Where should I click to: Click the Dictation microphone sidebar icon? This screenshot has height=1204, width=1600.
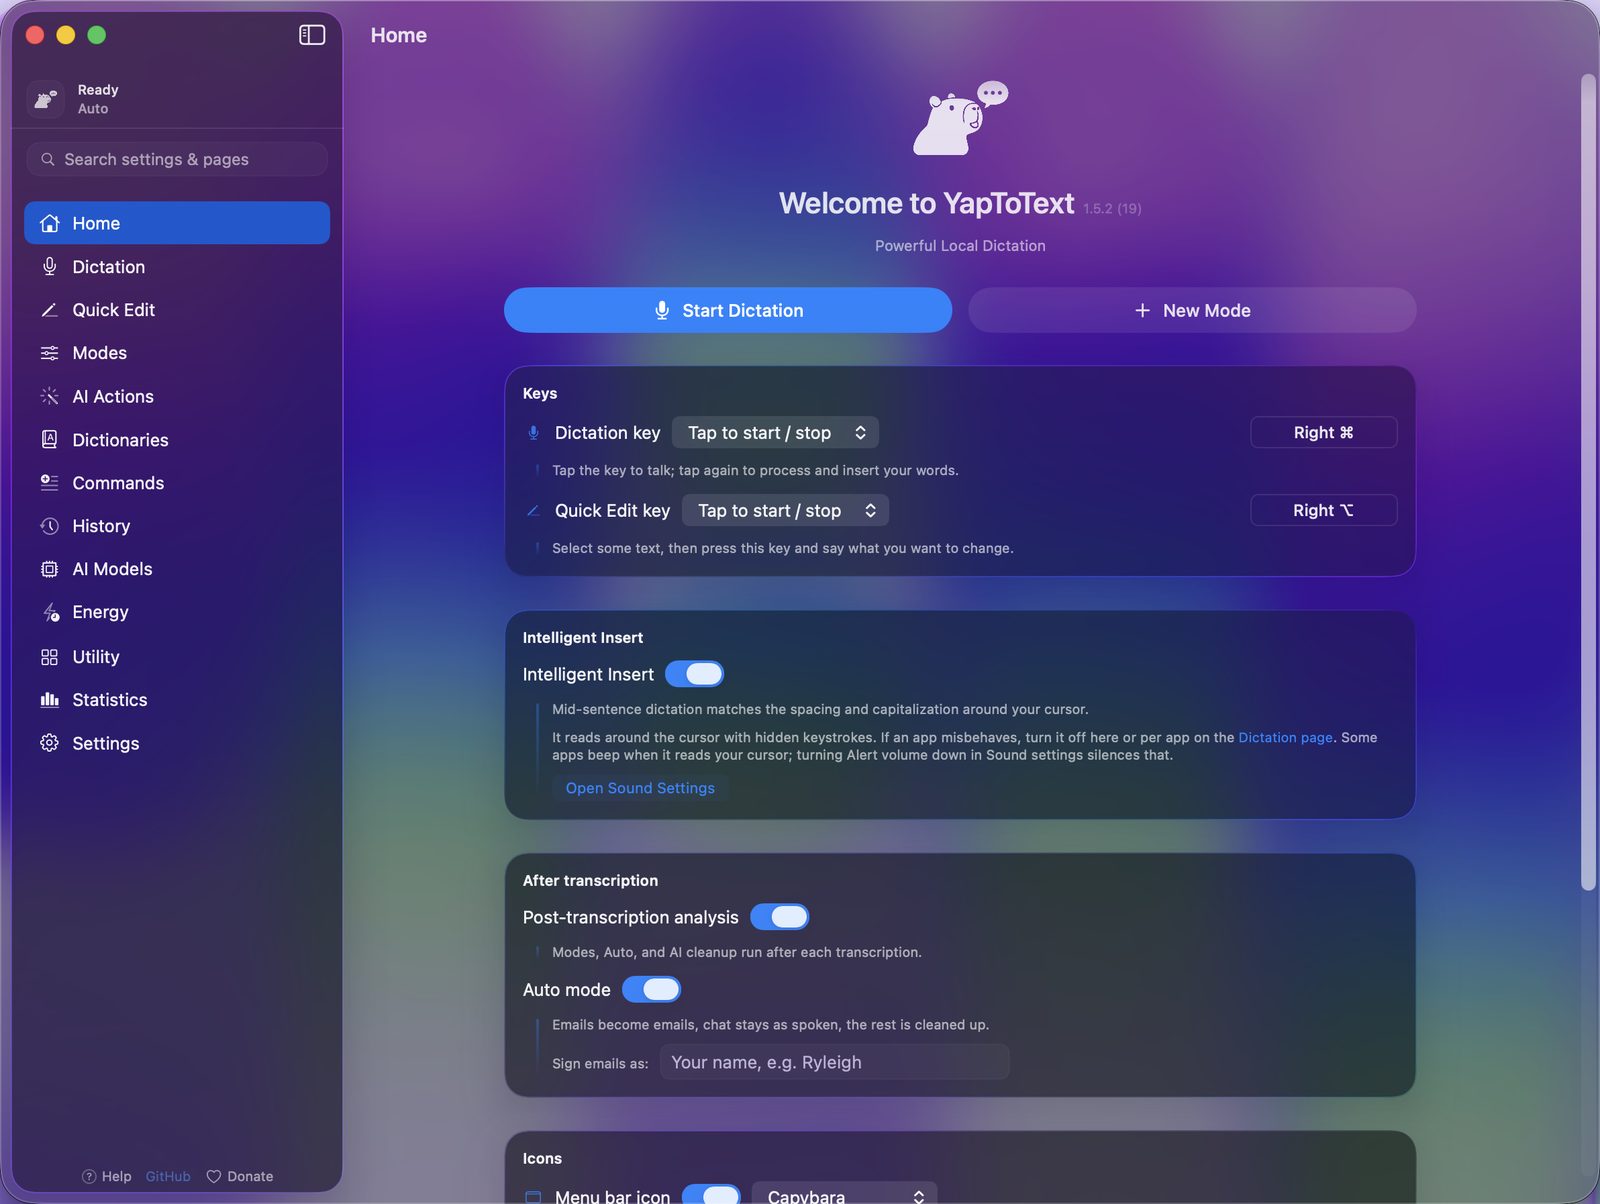tap(49, 267)
